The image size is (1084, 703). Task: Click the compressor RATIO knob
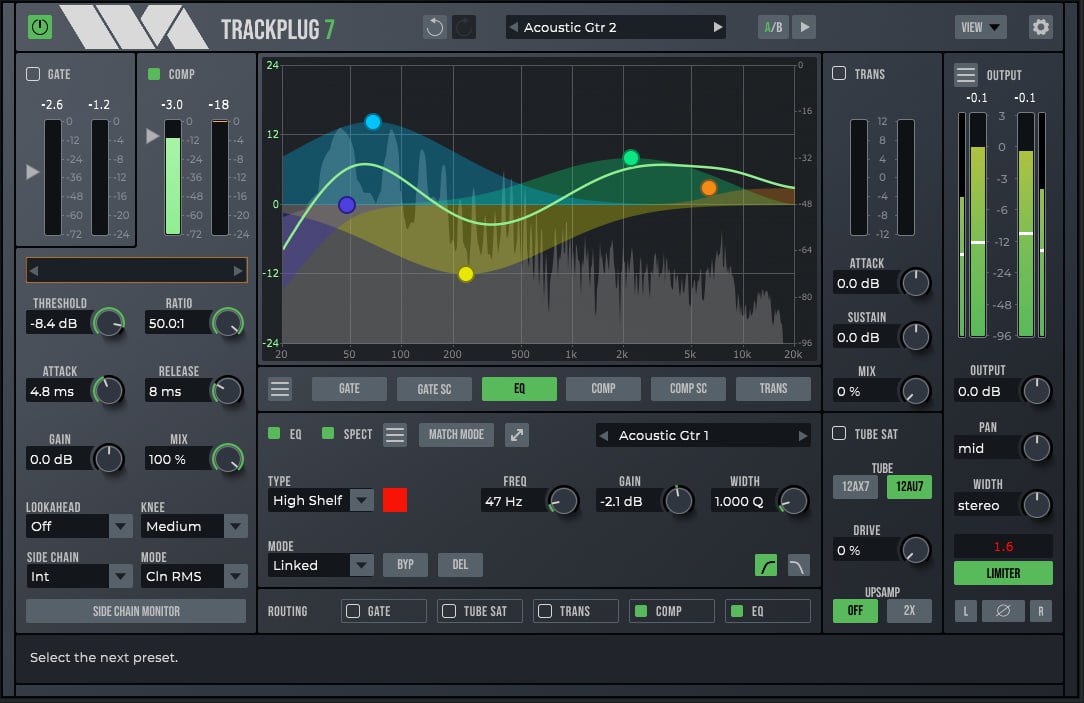pos(227,323)
